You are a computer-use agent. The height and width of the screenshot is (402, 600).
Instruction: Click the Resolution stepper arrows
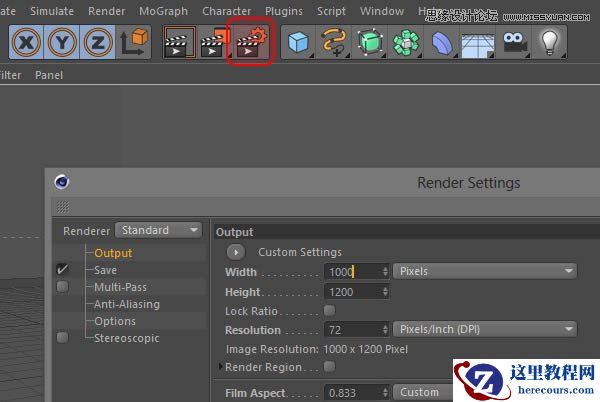pyautogui.click(x=385, y=329)
